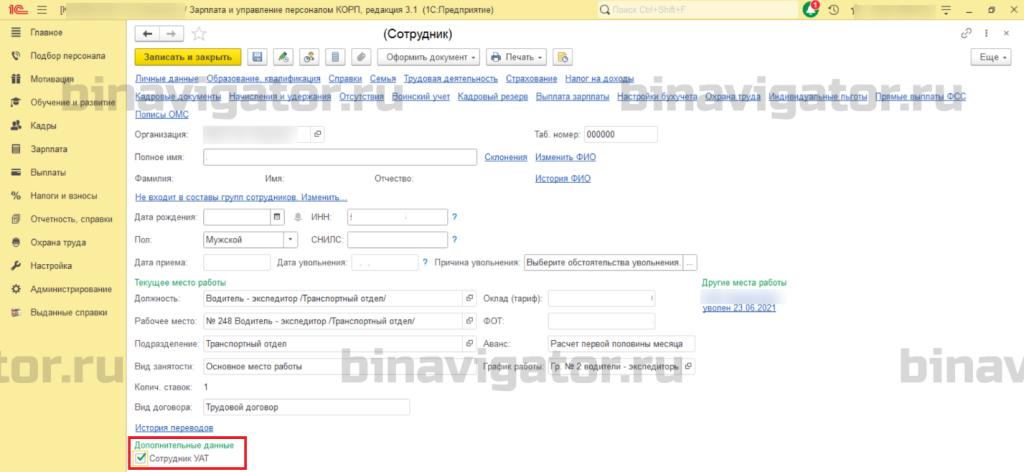
Task: Open the Воинский учет link
Action: 421,97
